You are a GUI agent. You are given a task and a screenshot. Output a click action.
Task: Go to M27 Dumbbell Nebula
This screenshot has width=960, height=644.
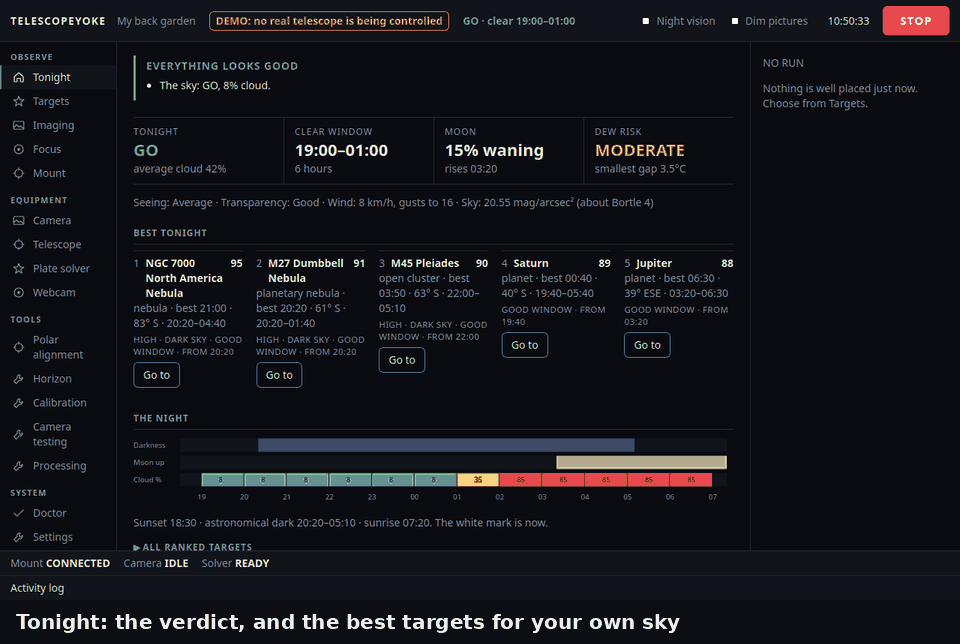point(279,375)
